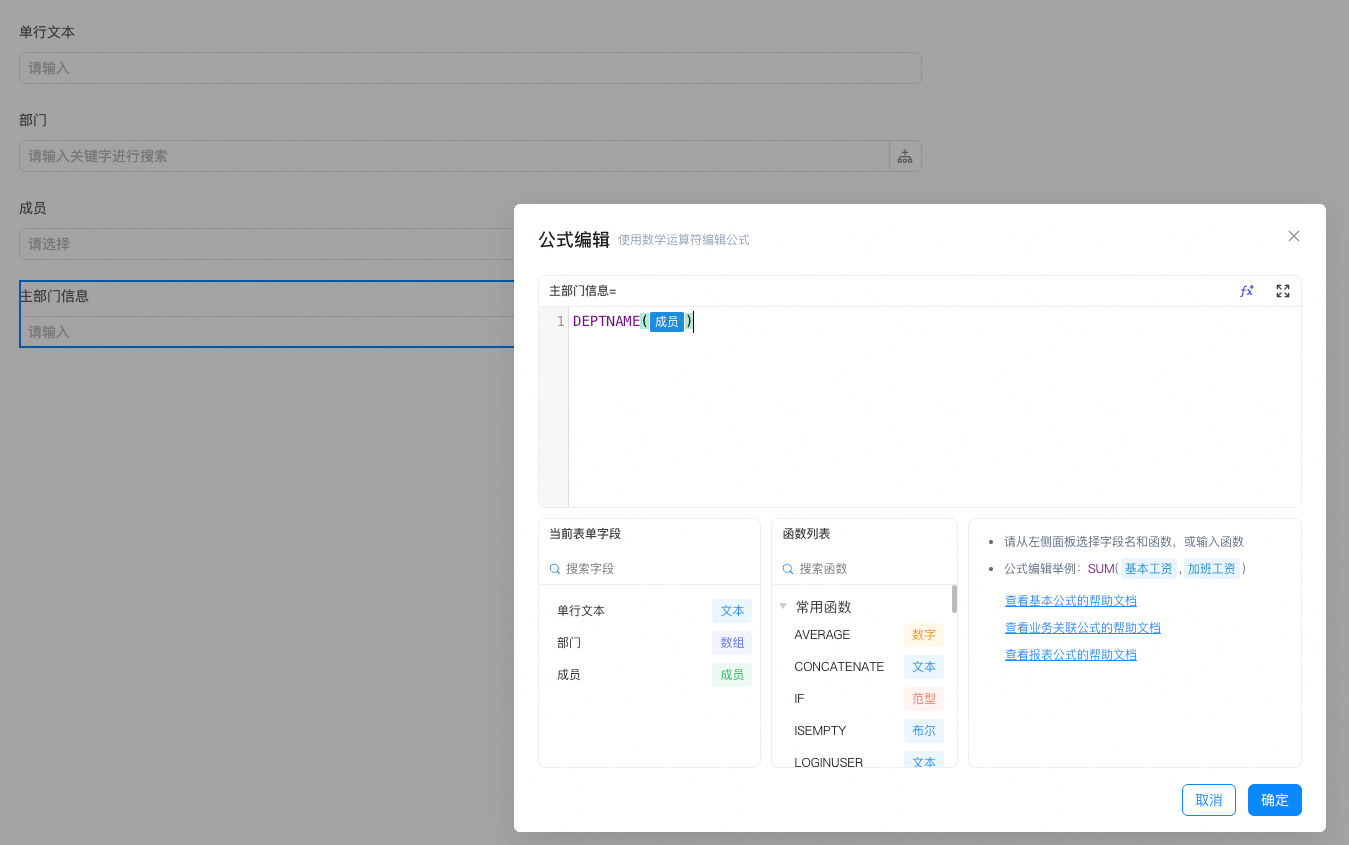
Task: Pick the CONCATENATE function
Action: [x=839, y=667]
